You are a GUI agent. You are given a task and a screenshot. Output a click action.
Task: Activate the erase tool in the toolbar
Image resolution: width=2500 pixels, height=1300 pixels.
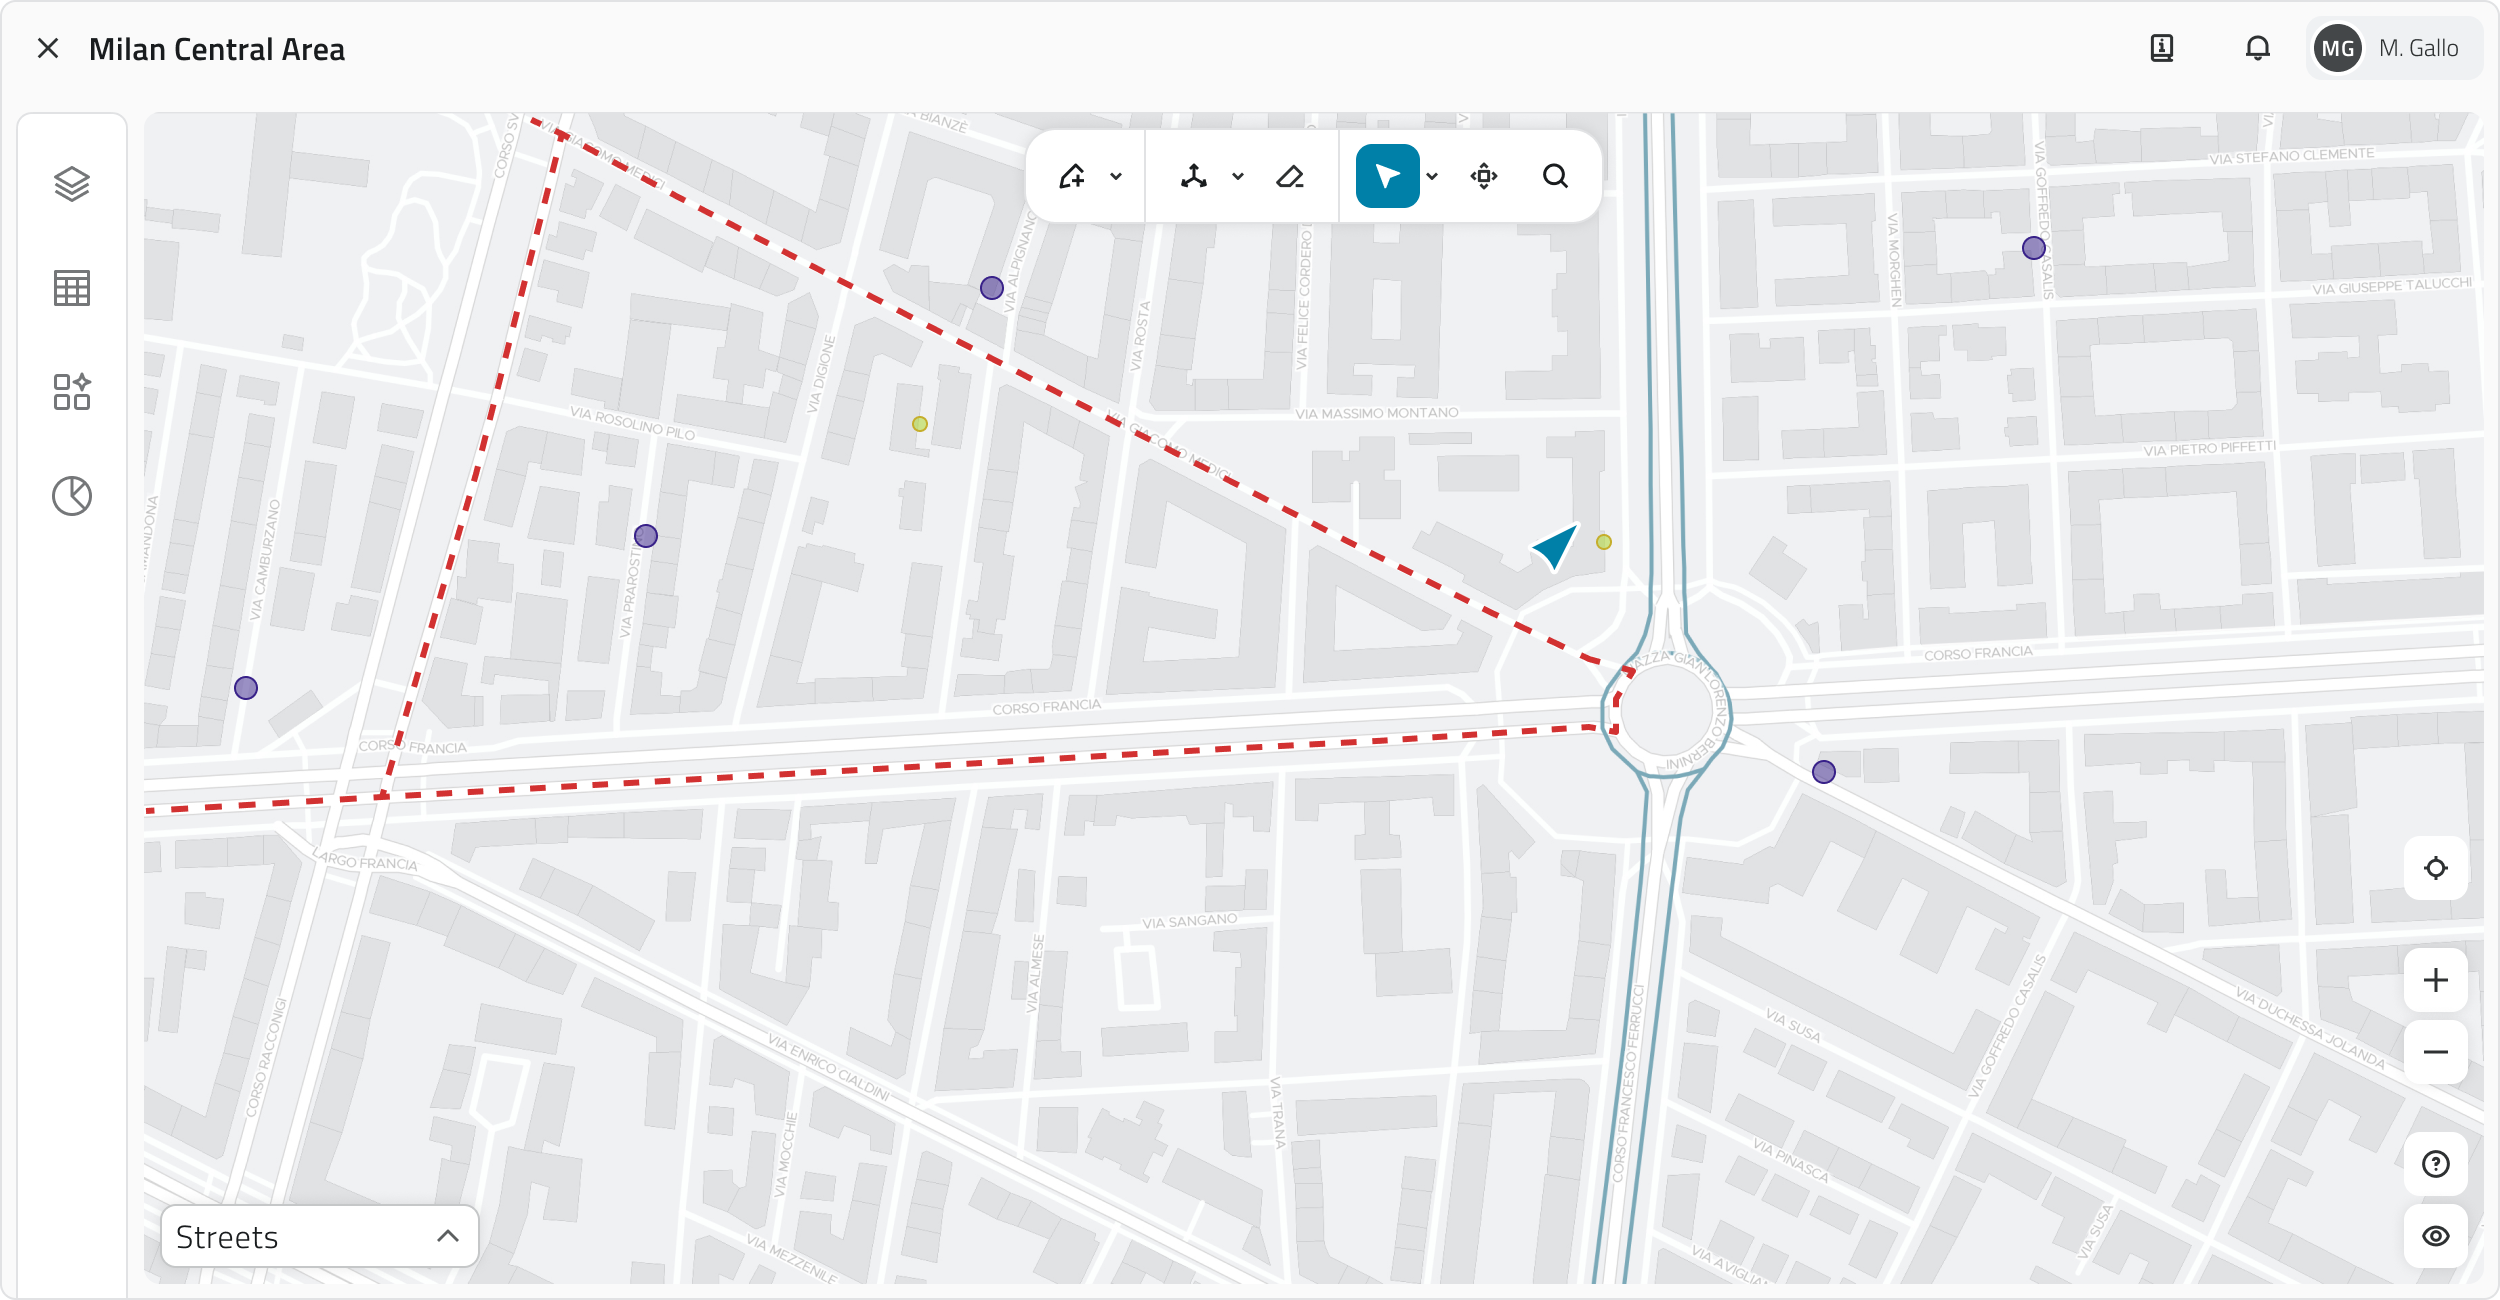click(x=1290, y=176)
